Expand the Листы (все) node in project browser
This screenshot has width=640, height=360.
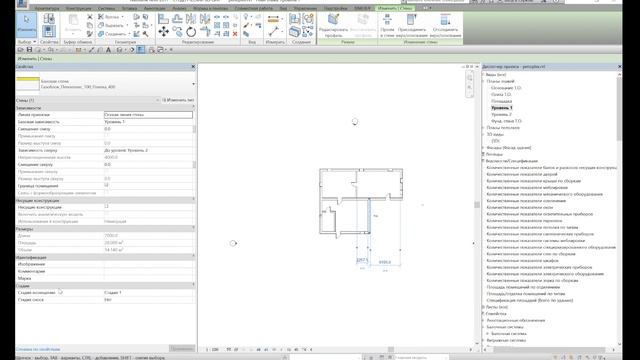[x=484, y=307]
